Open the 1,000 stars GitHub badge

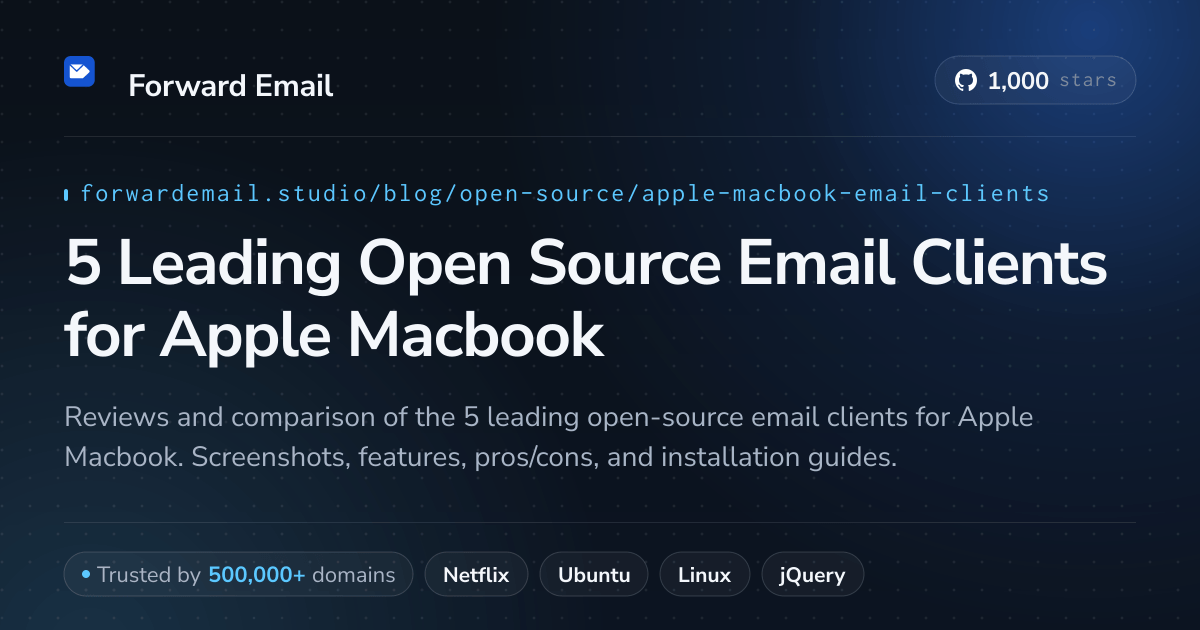click(x=1035, y=81)
